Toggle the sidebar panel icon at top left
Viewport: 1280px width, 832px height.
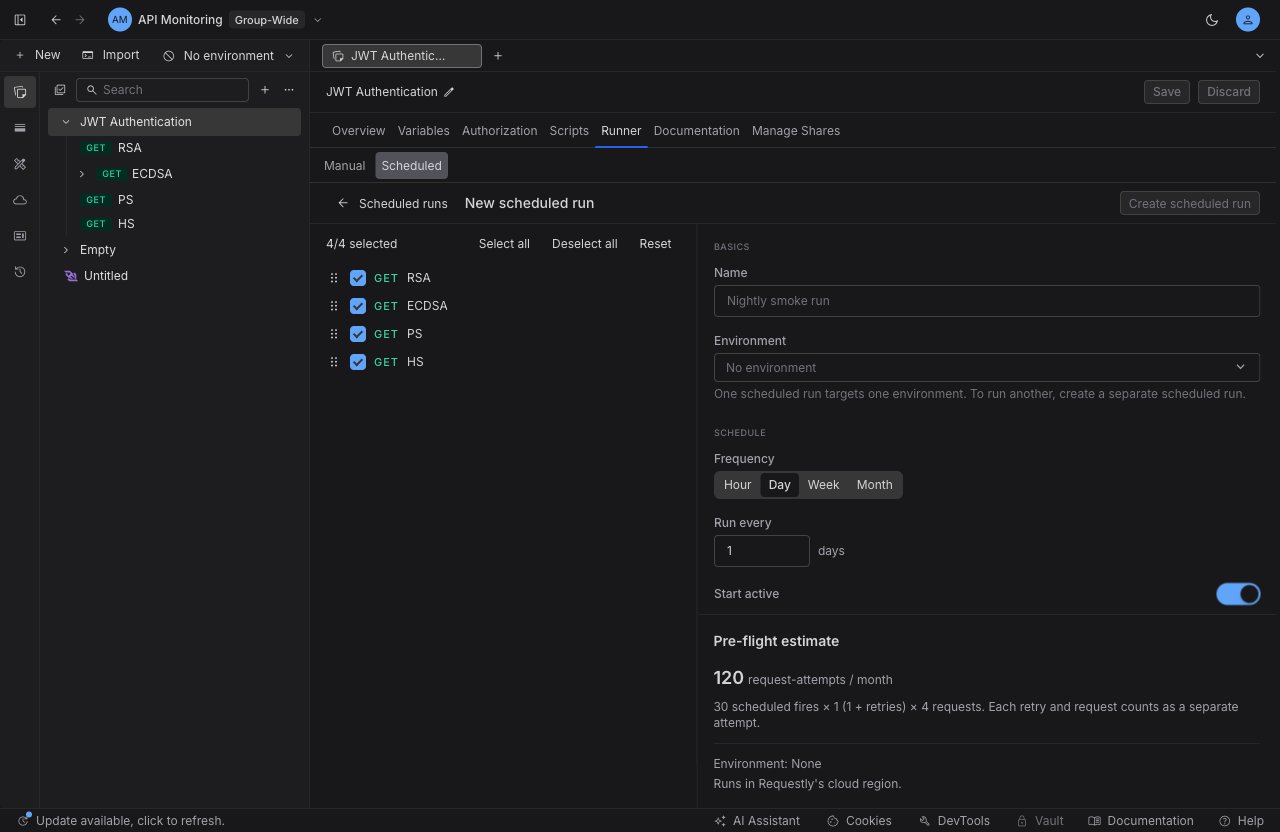pos(20,19)
